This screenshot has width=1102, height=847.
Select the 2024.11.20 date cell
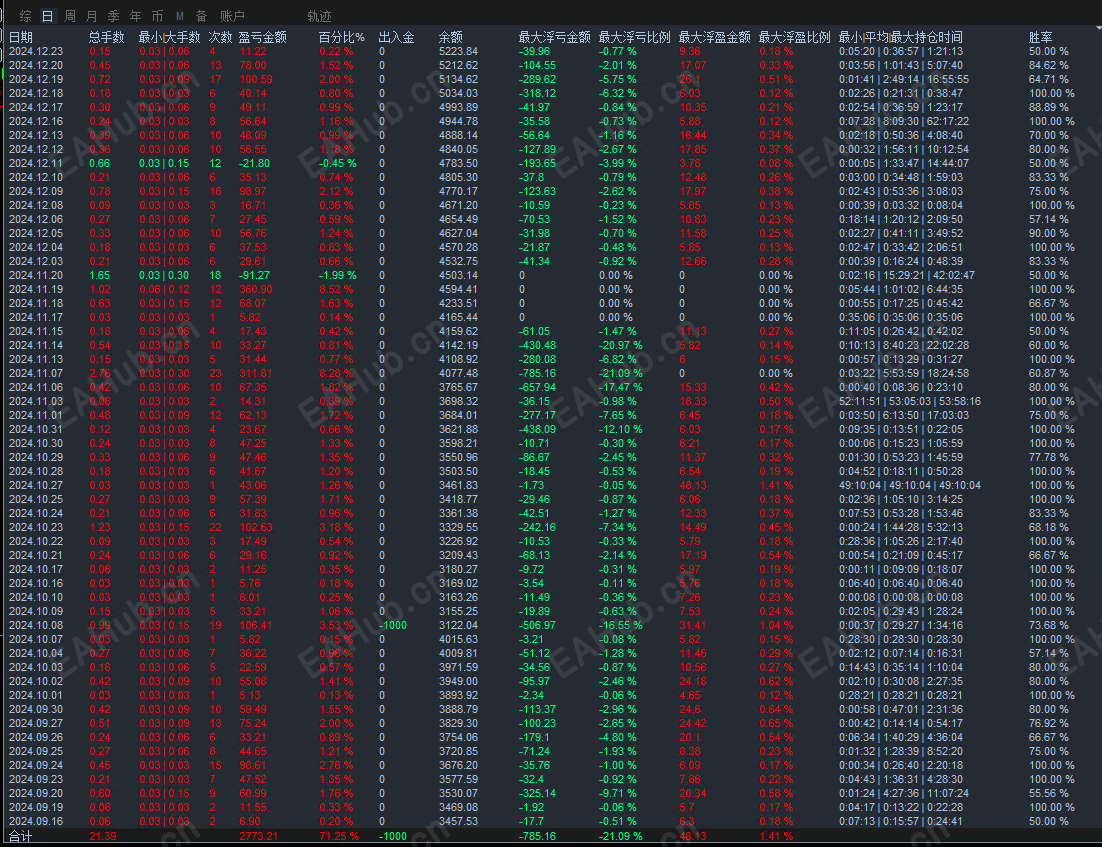click(36, 276)
